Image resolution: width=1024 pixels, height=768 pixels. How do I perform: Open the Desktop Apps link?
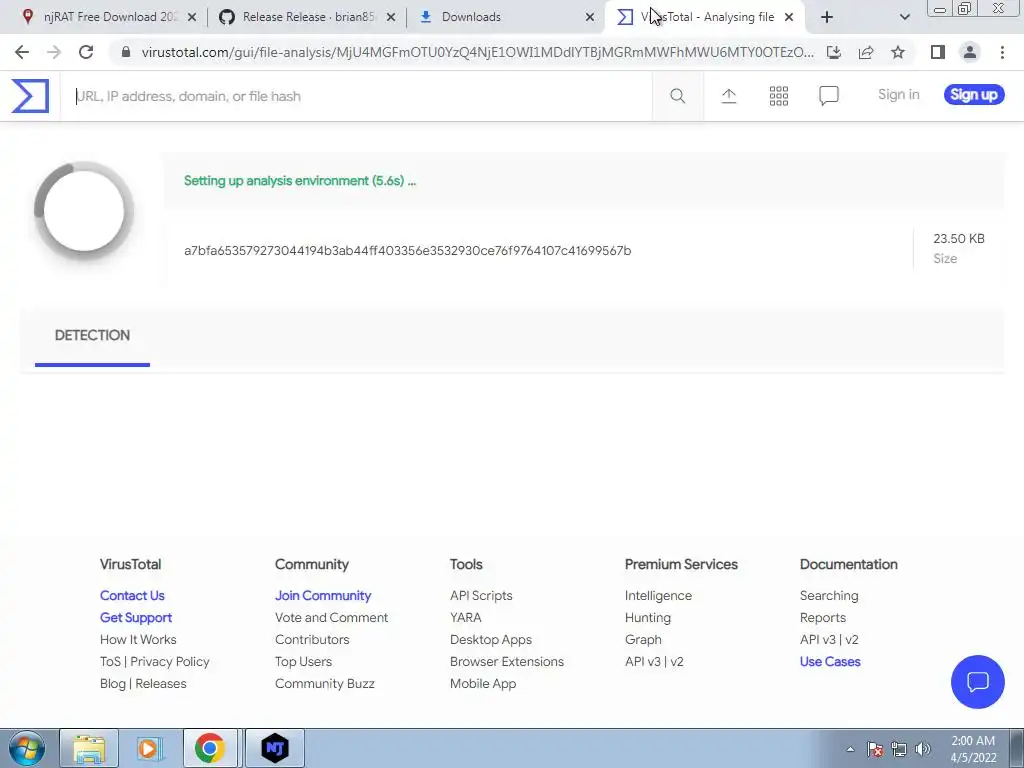click(x=490, y=640)
